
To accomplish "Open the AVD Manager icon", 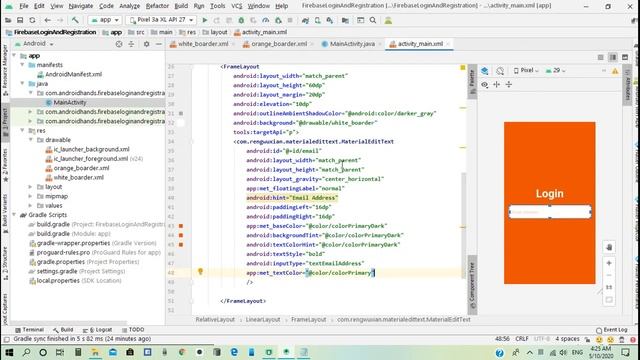I will [318, 20].
